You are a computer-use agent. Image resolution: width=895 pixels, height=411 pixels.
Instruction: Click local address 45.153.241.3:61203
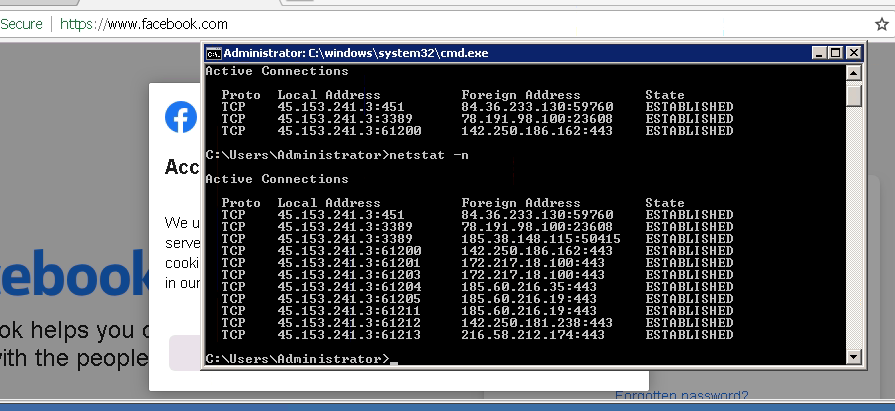(x=349, y=275)
